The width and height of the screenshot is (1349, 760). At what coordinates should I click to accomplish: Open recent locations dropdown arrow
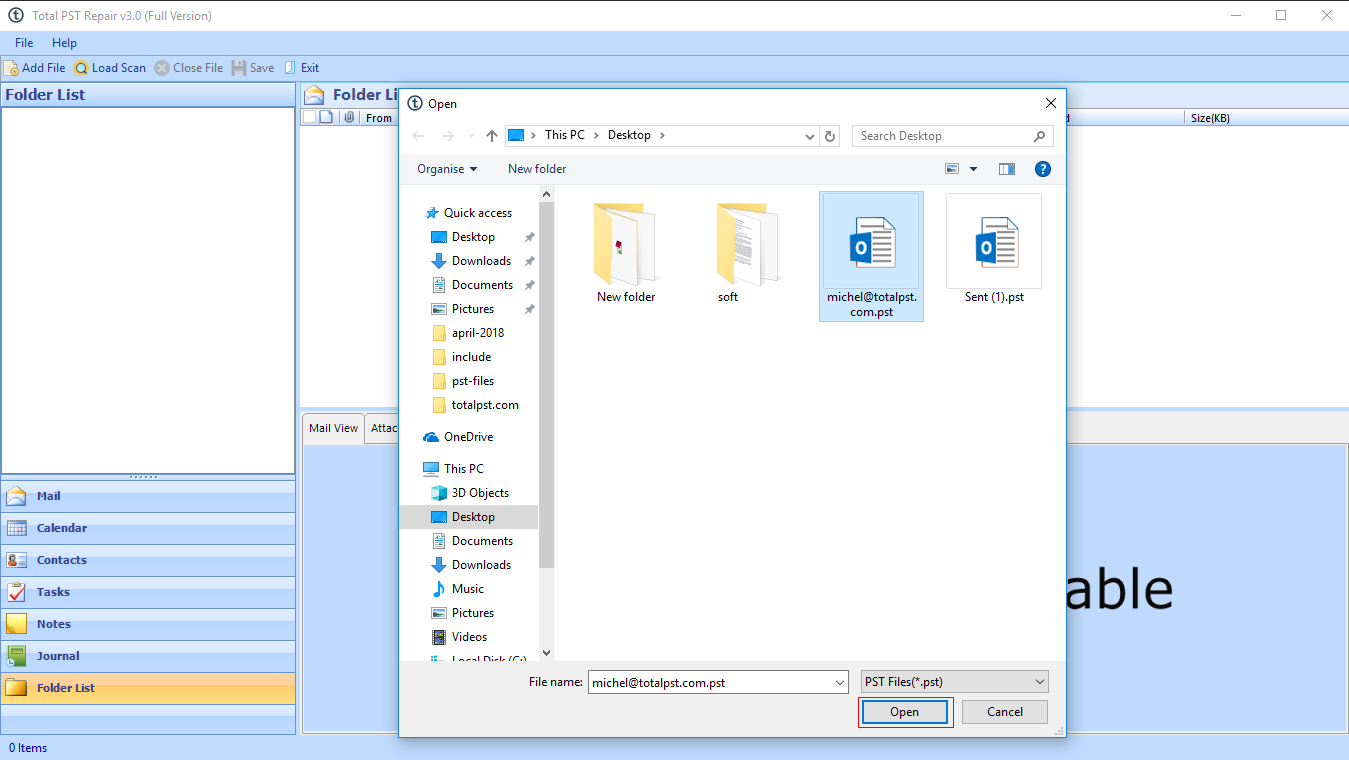point(470,136)
